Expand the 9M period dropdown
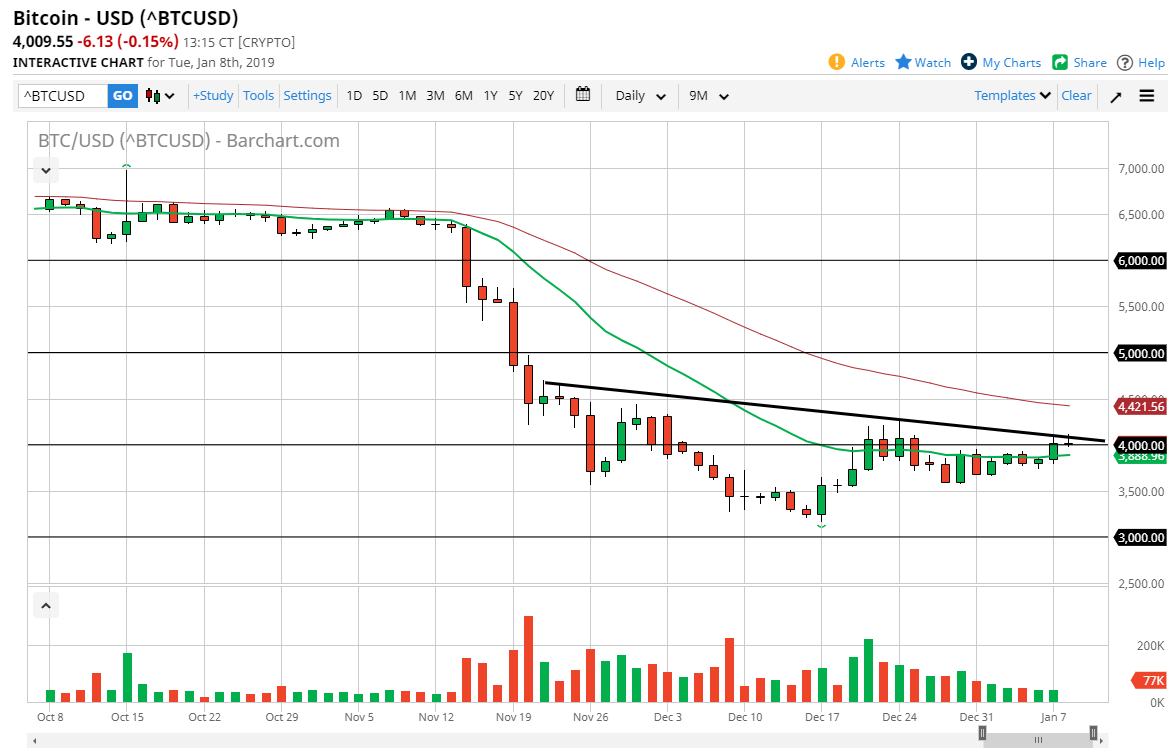The width and height of the screenshot is (1171, 752). 709,96
